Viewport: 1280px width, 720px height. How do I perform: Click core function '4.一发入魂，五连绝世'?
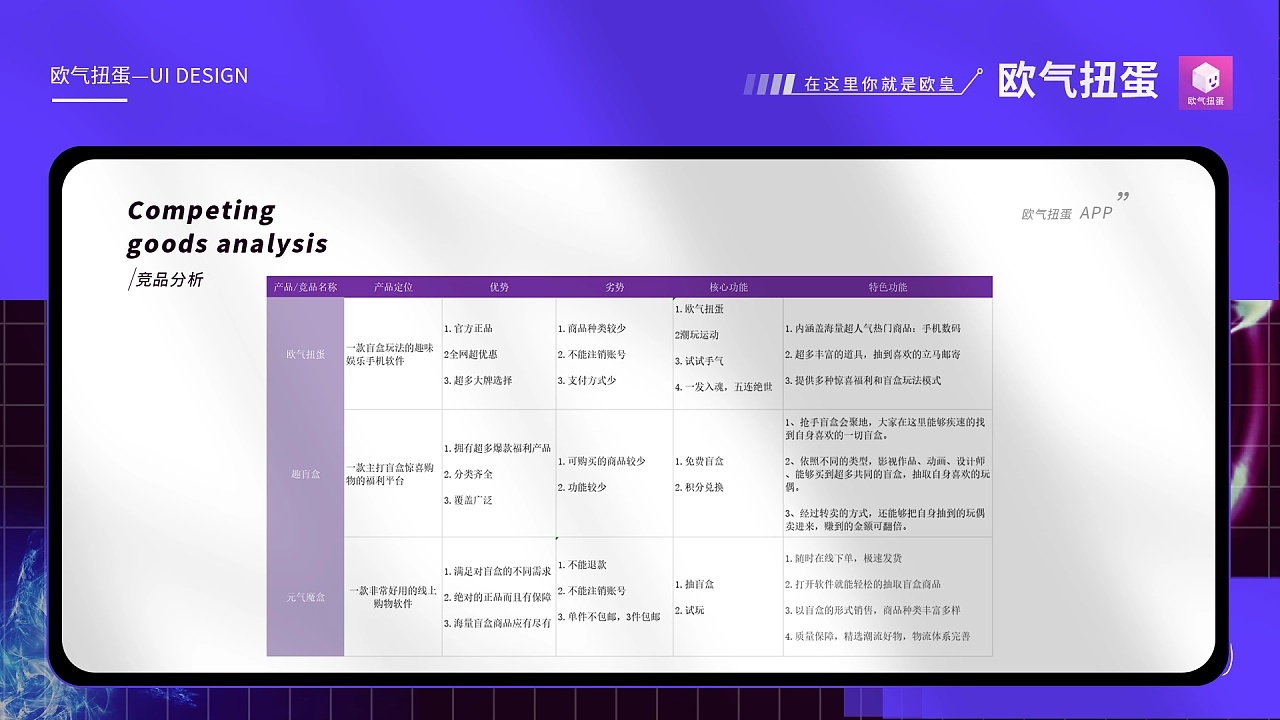pyautogui.click(x=724, y=387)
